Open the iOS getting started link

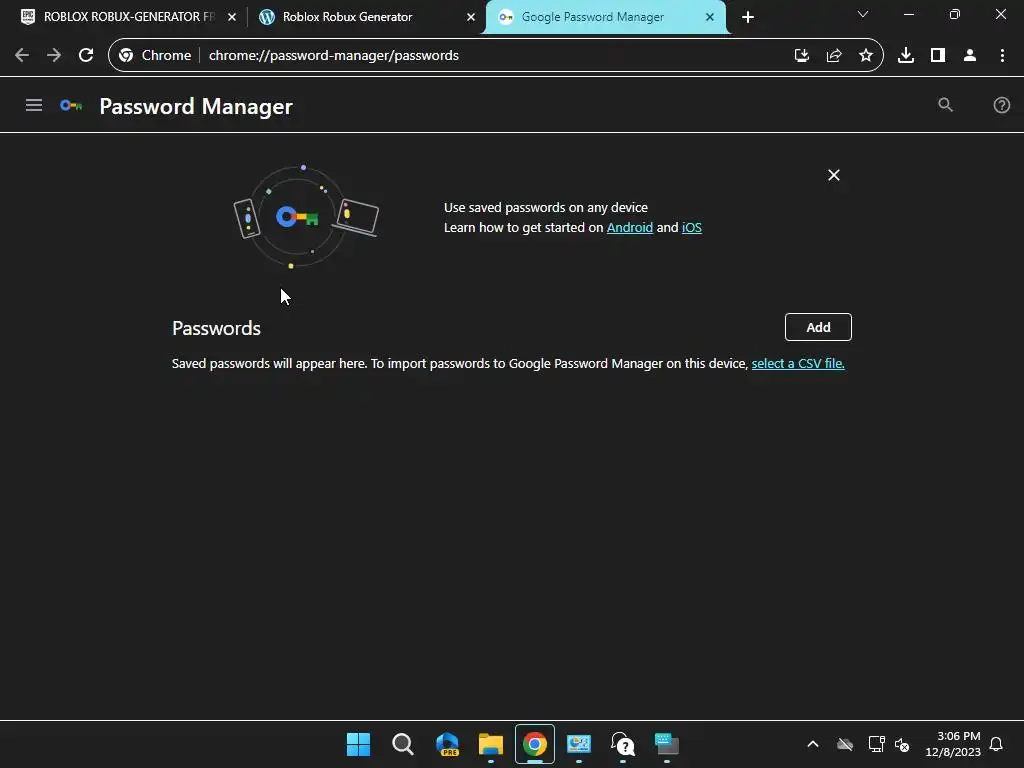(692, 227)
